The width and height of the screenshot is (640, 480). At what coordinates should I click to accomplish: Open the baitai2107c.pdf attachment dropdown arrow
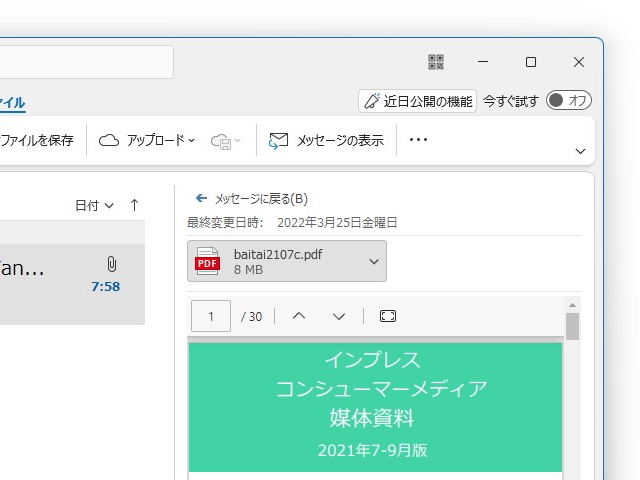(x=374, y=261)
